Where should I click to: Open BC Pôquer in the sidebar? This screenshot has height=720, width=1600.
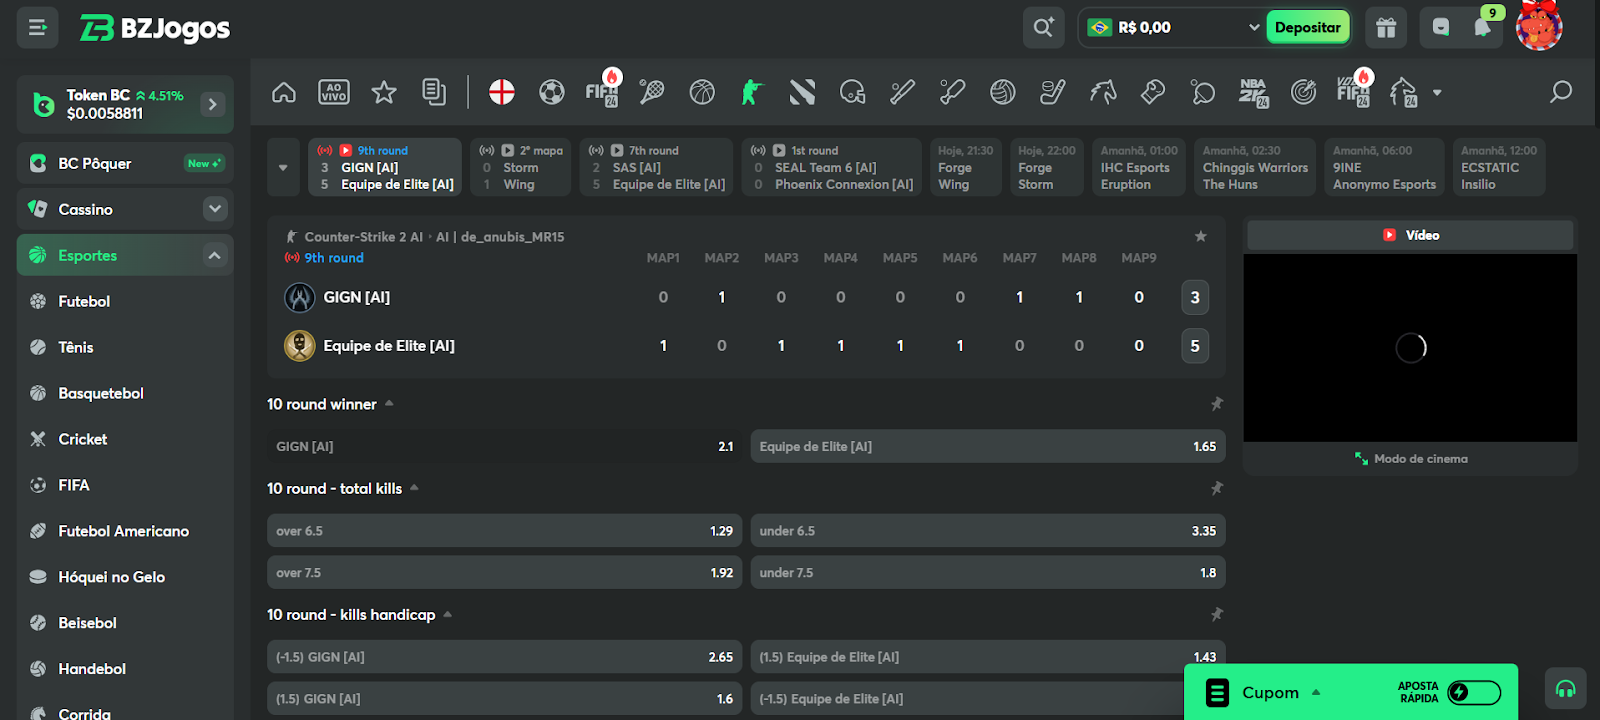[125, 163]
